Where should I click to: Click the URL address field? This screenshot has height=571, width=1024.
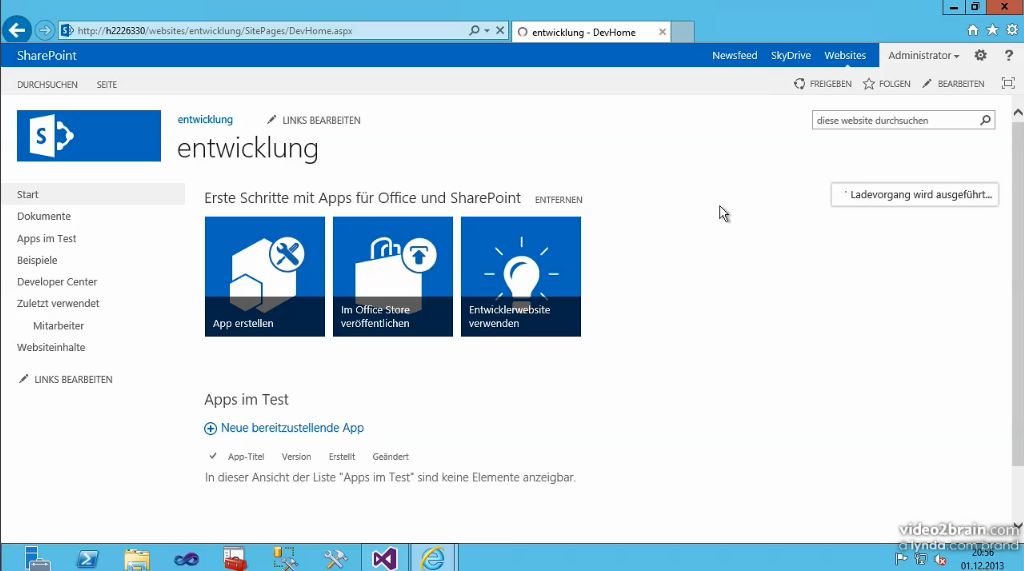click(271, 31)
